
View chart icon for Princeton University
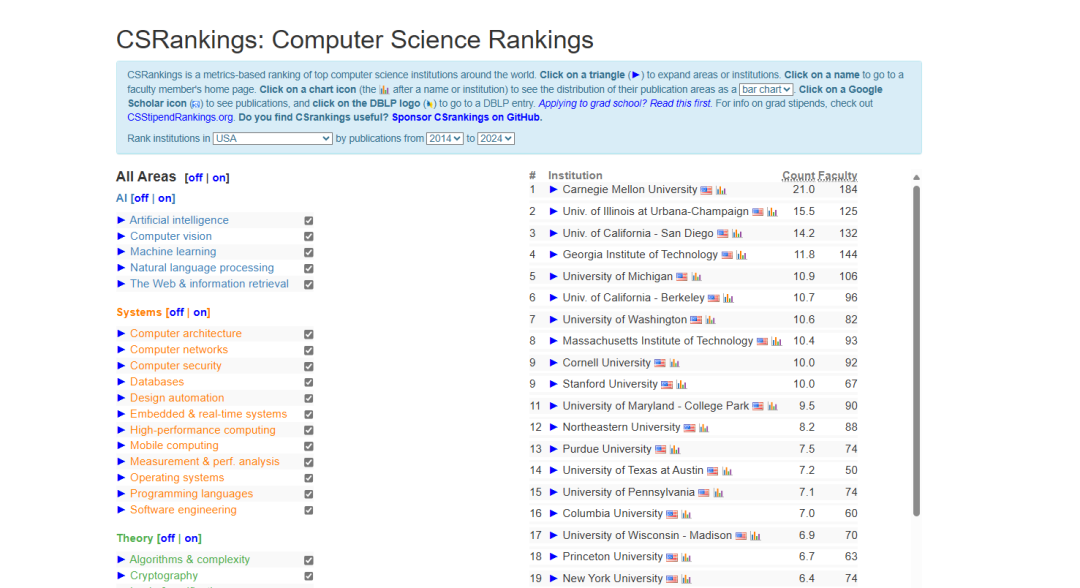pos(686,557)
